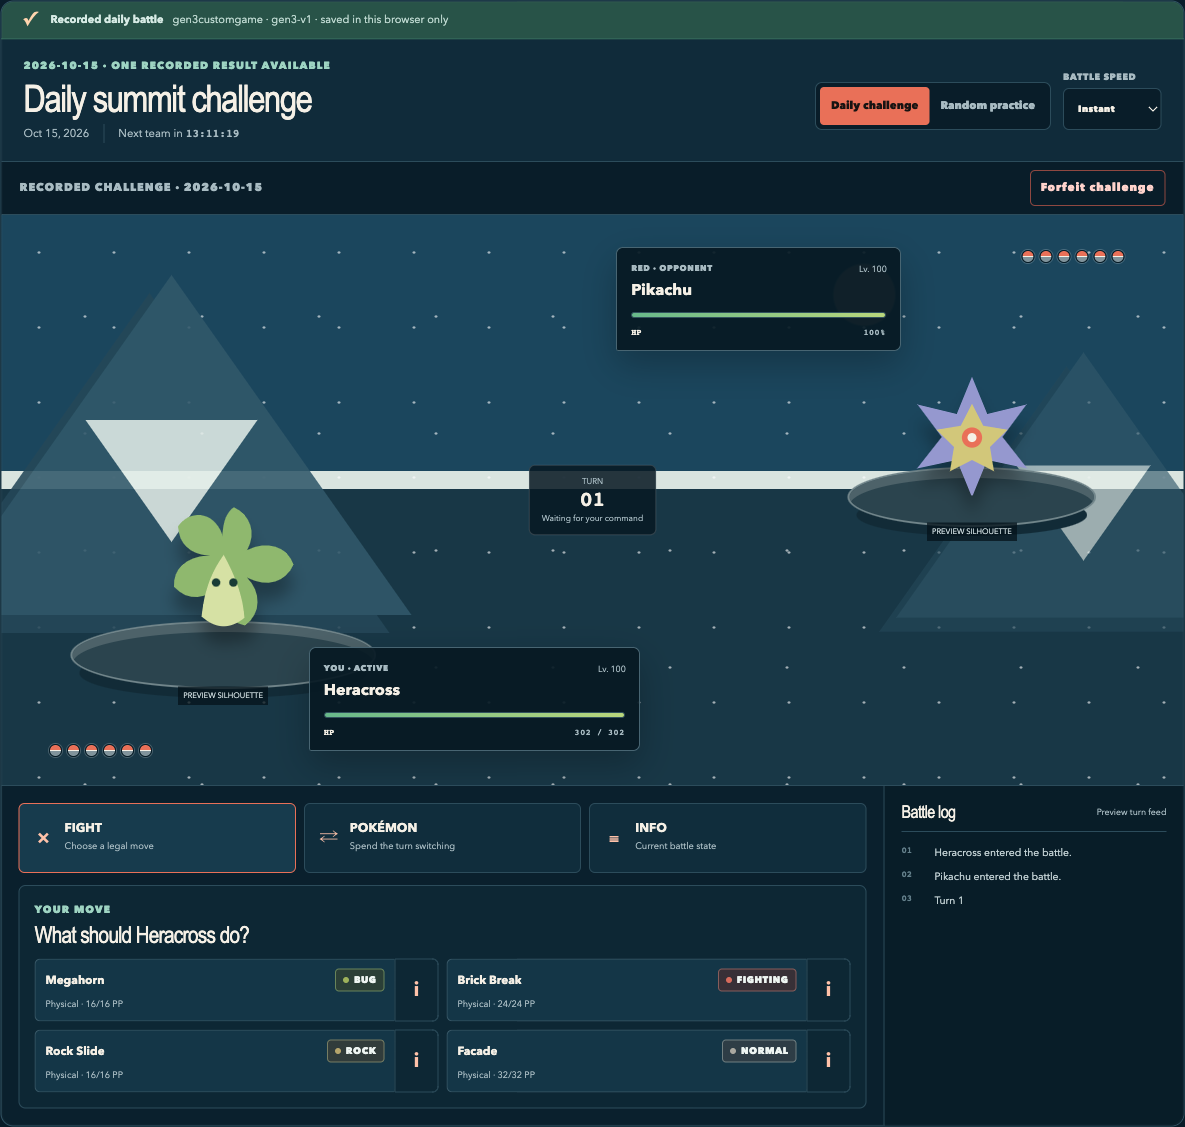Click Pikachu's HP bar
The width and height of the screenshot is (1185, 1127).
[x=758, y=315]
